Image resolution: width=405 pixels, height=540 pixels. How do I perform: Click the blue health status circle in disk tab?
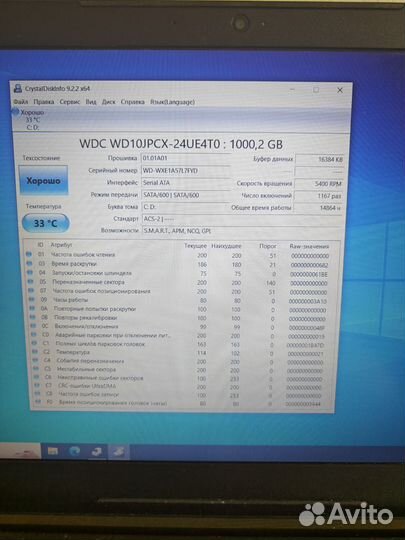point(15,112)
